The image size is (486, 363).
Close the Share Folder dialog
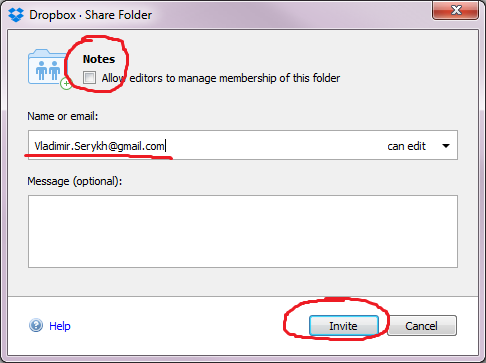pyautogui.click(x=456, y=10)
